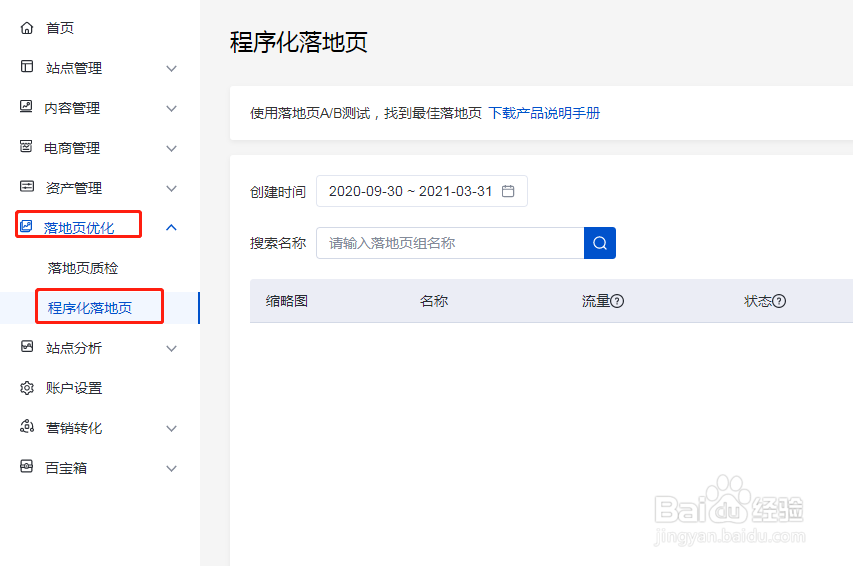
Task: Click the 站点分析 sidebar icon
Action: [x=27, y=346]
